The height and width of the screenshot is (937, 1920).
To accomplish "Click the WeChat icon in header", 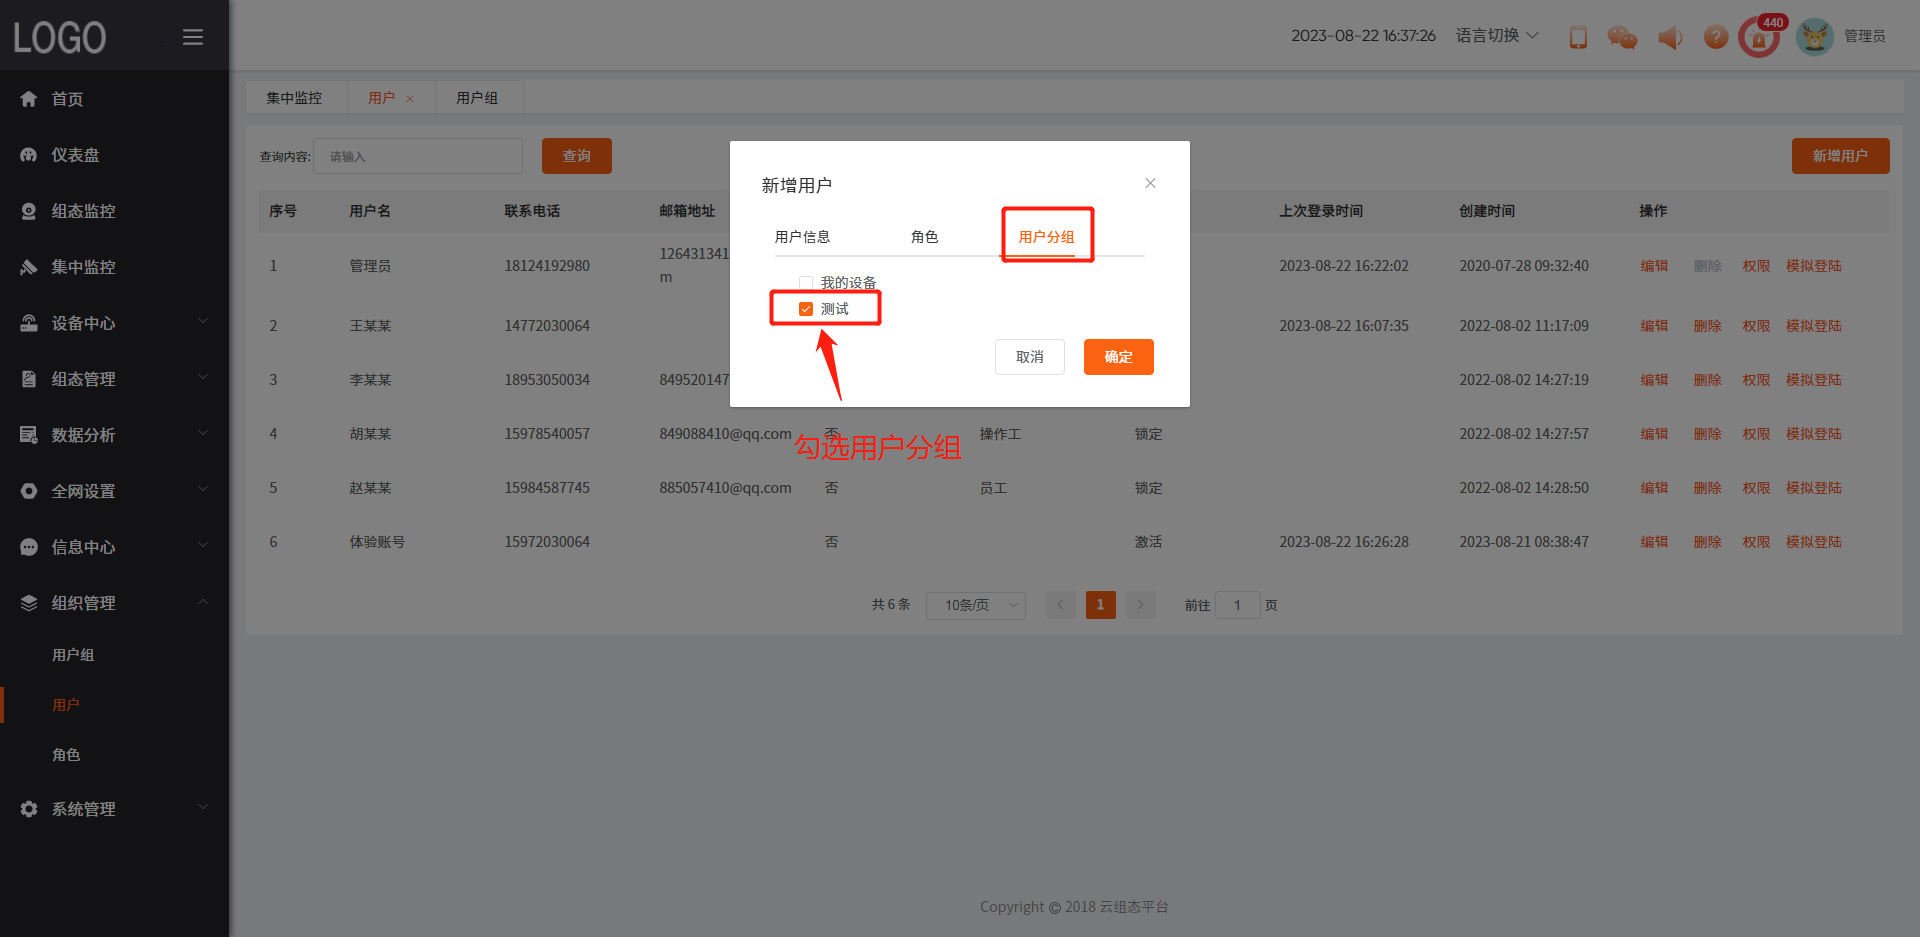I will click(1622, 37).
